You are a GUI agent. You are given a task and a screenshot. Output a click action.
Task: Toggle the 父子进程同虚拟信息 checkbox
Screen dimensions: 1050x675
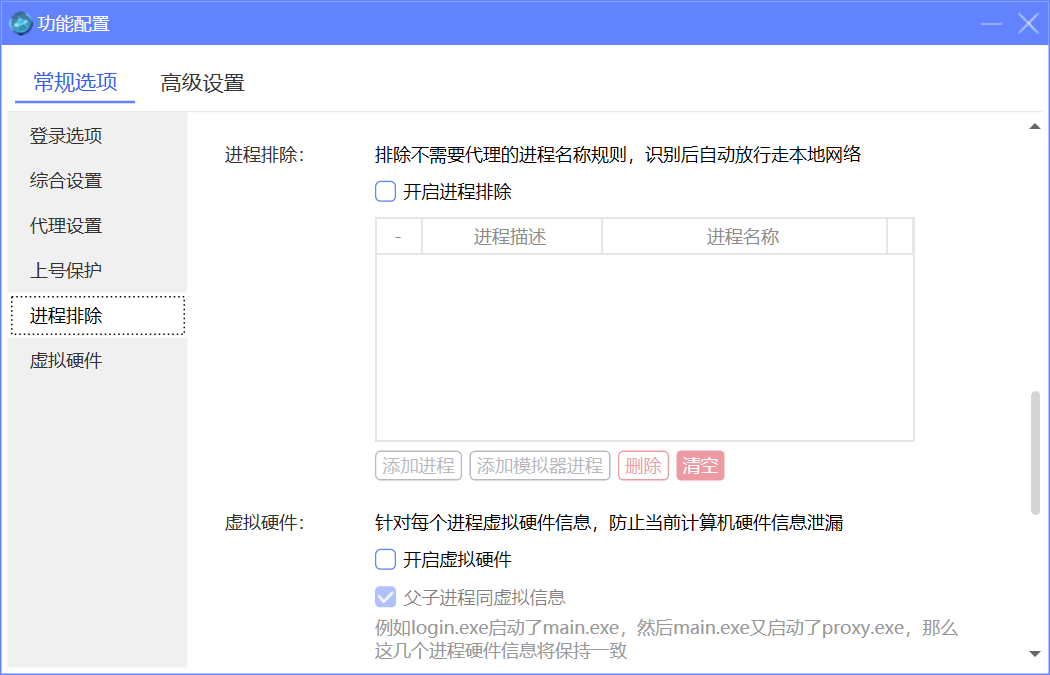point(386,598)
